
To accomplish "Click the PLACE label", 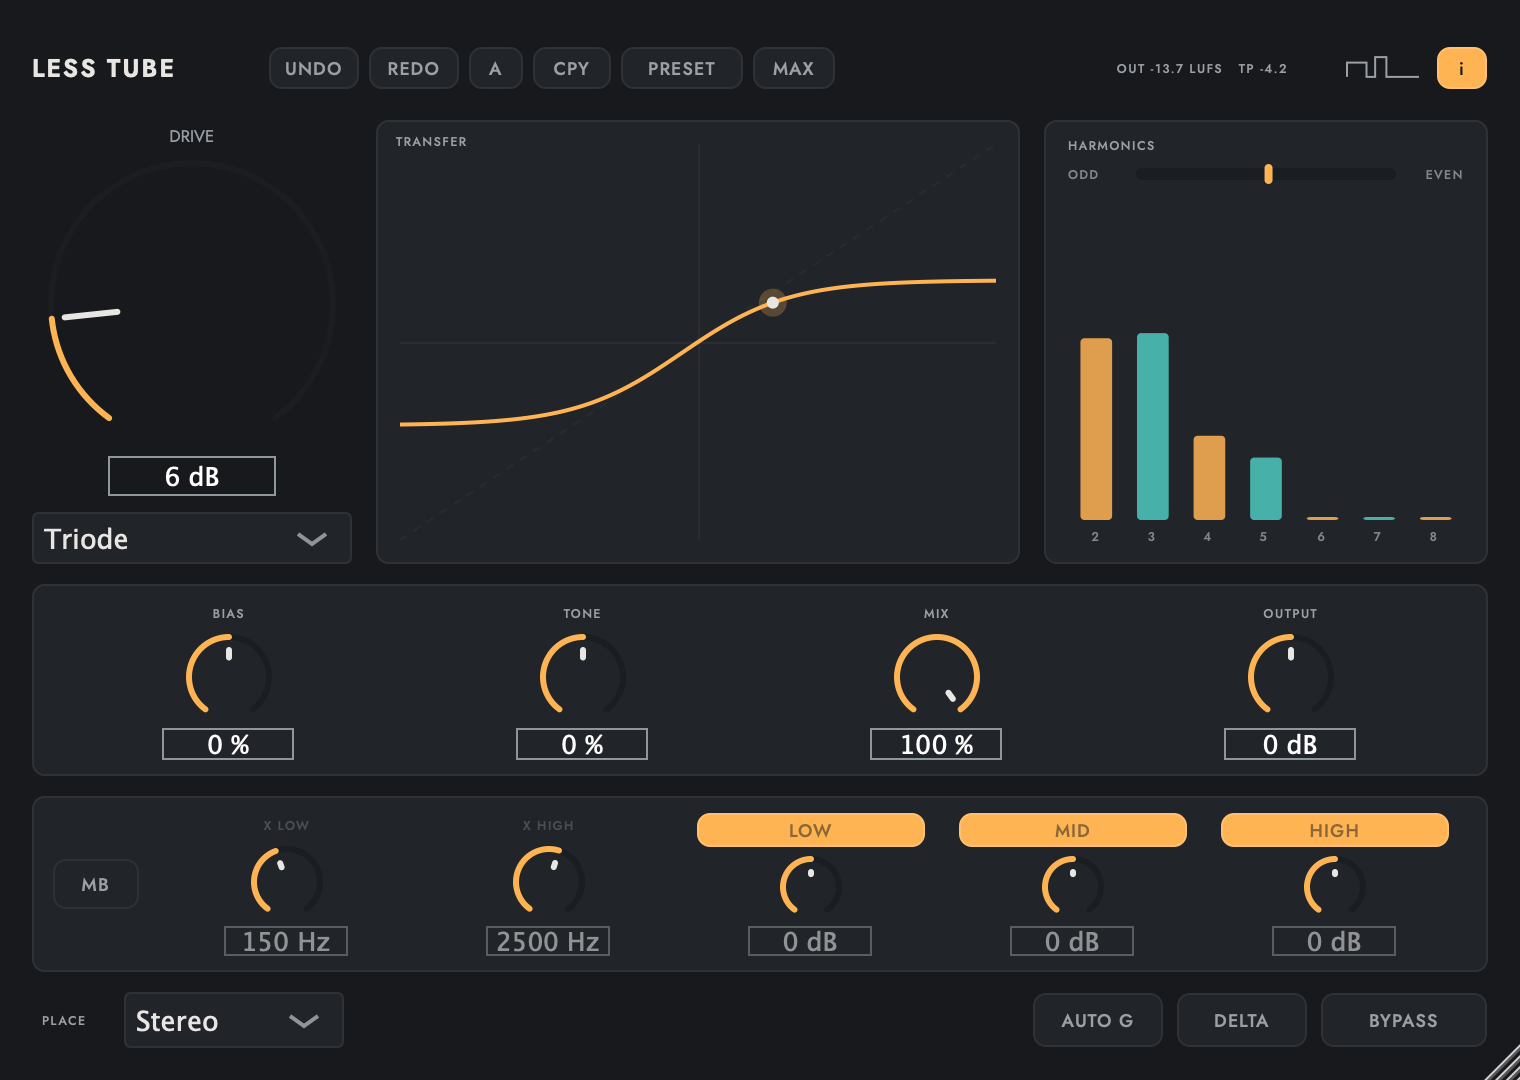I will tap(64, 1021).
